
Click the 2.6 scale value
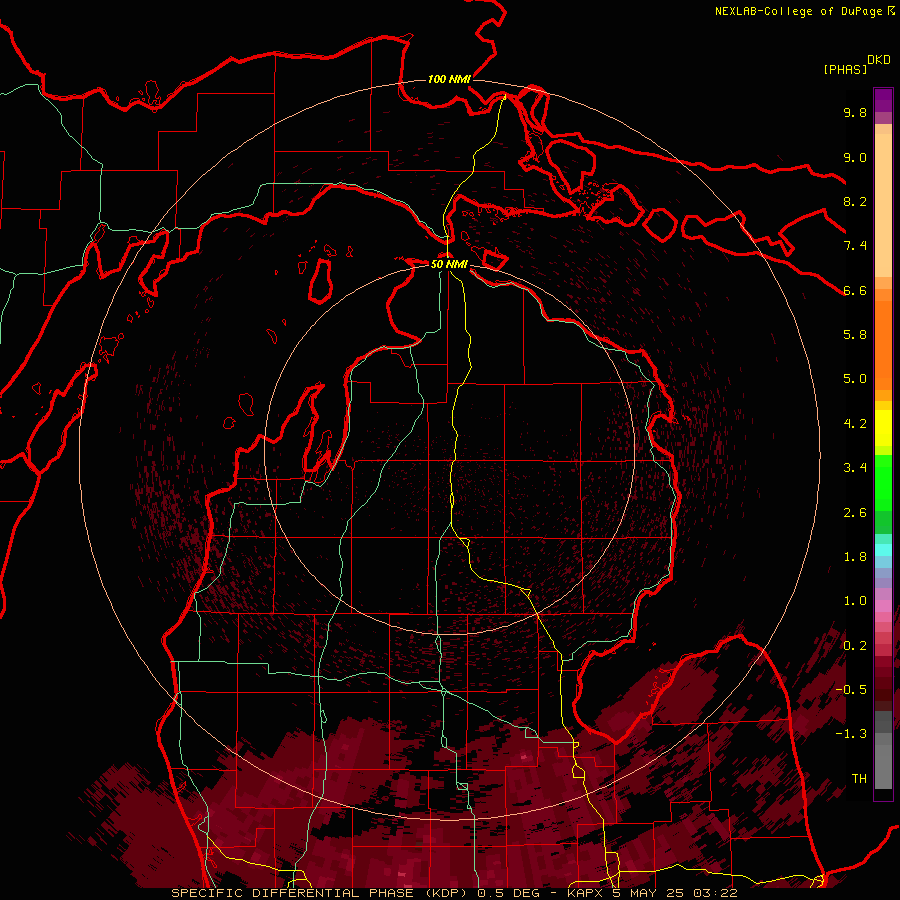click(x=855, y=513)
